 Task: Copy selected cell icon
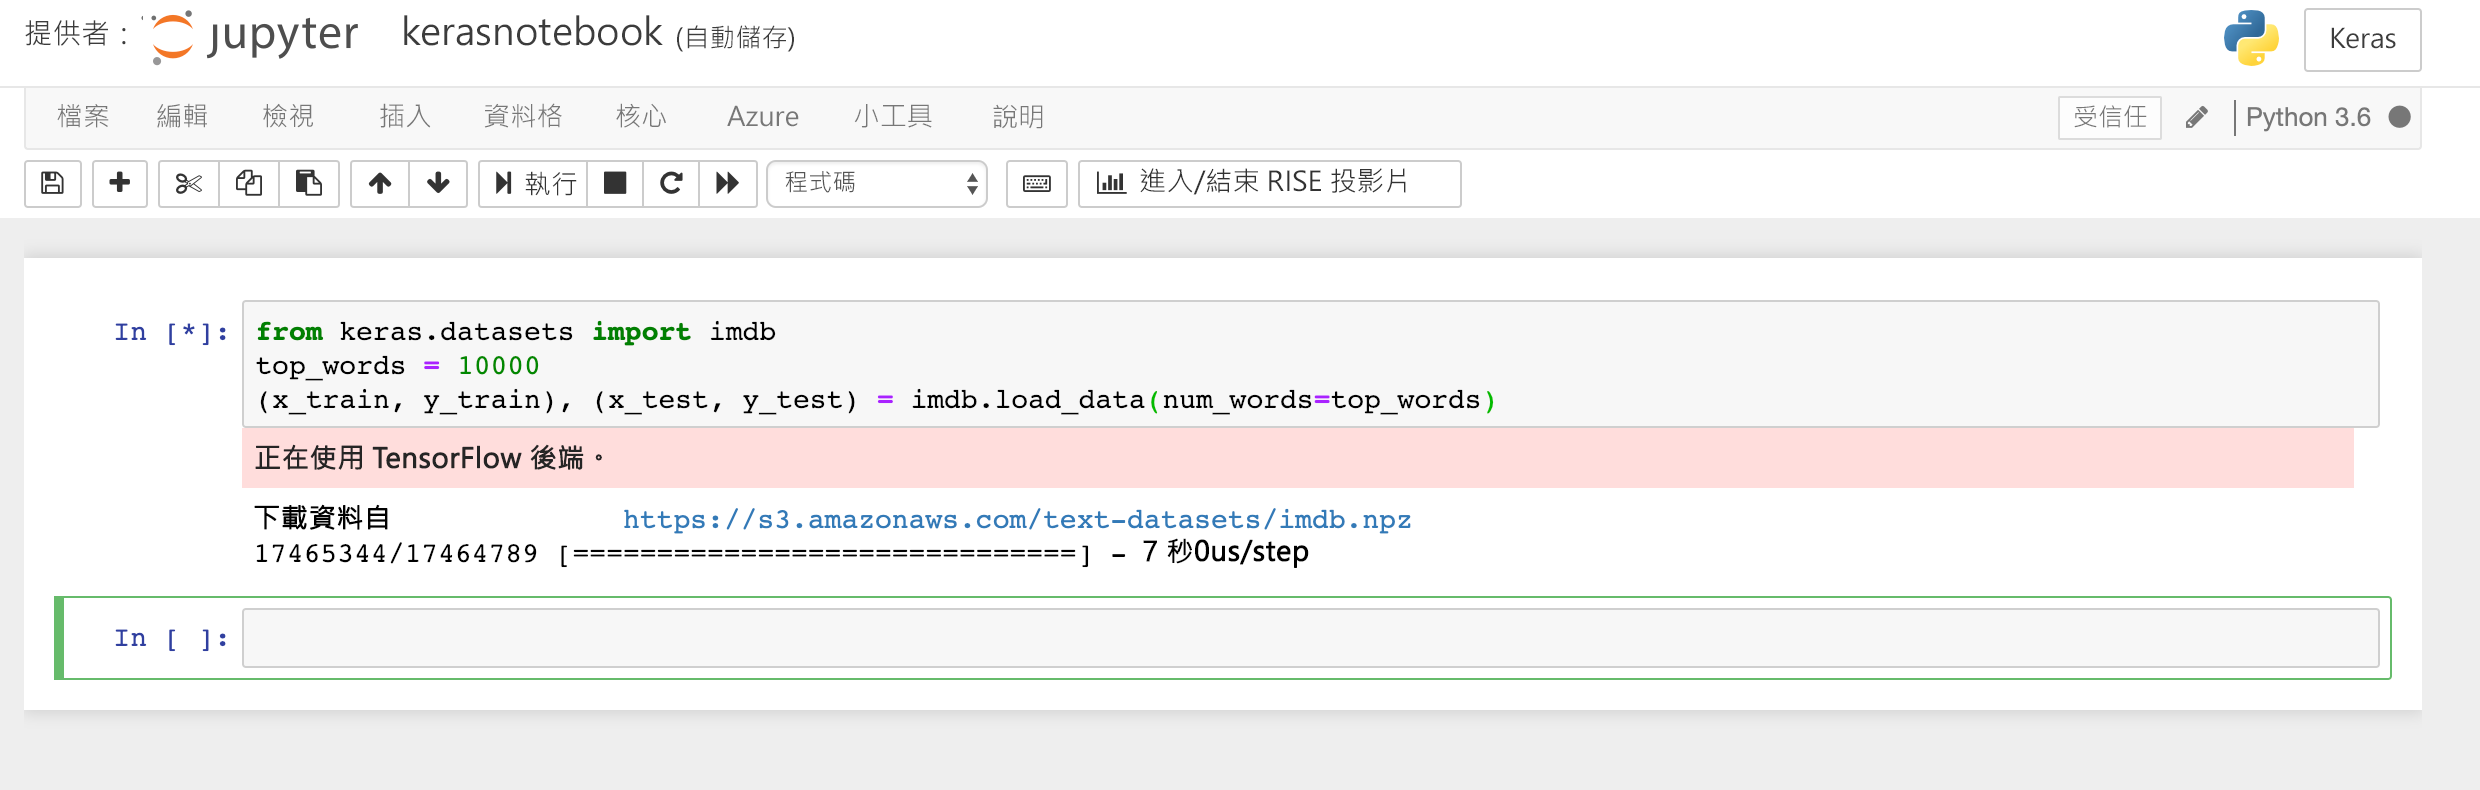249,184
